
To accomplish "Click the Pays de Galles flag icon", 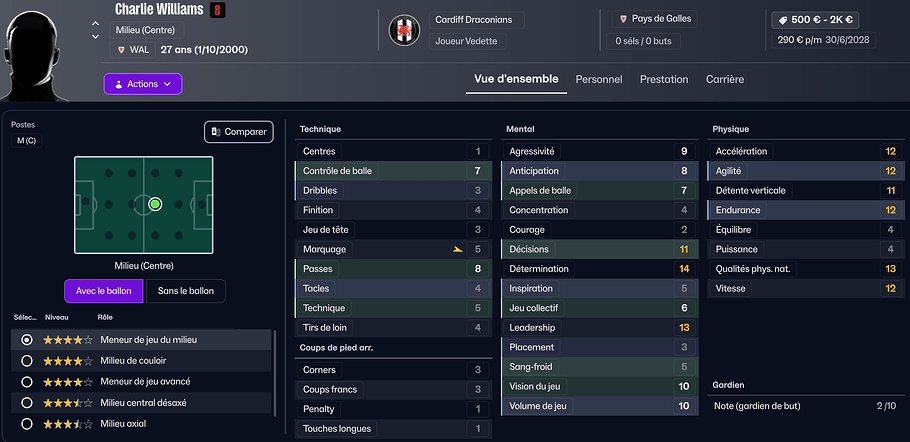I will point(624,19).
